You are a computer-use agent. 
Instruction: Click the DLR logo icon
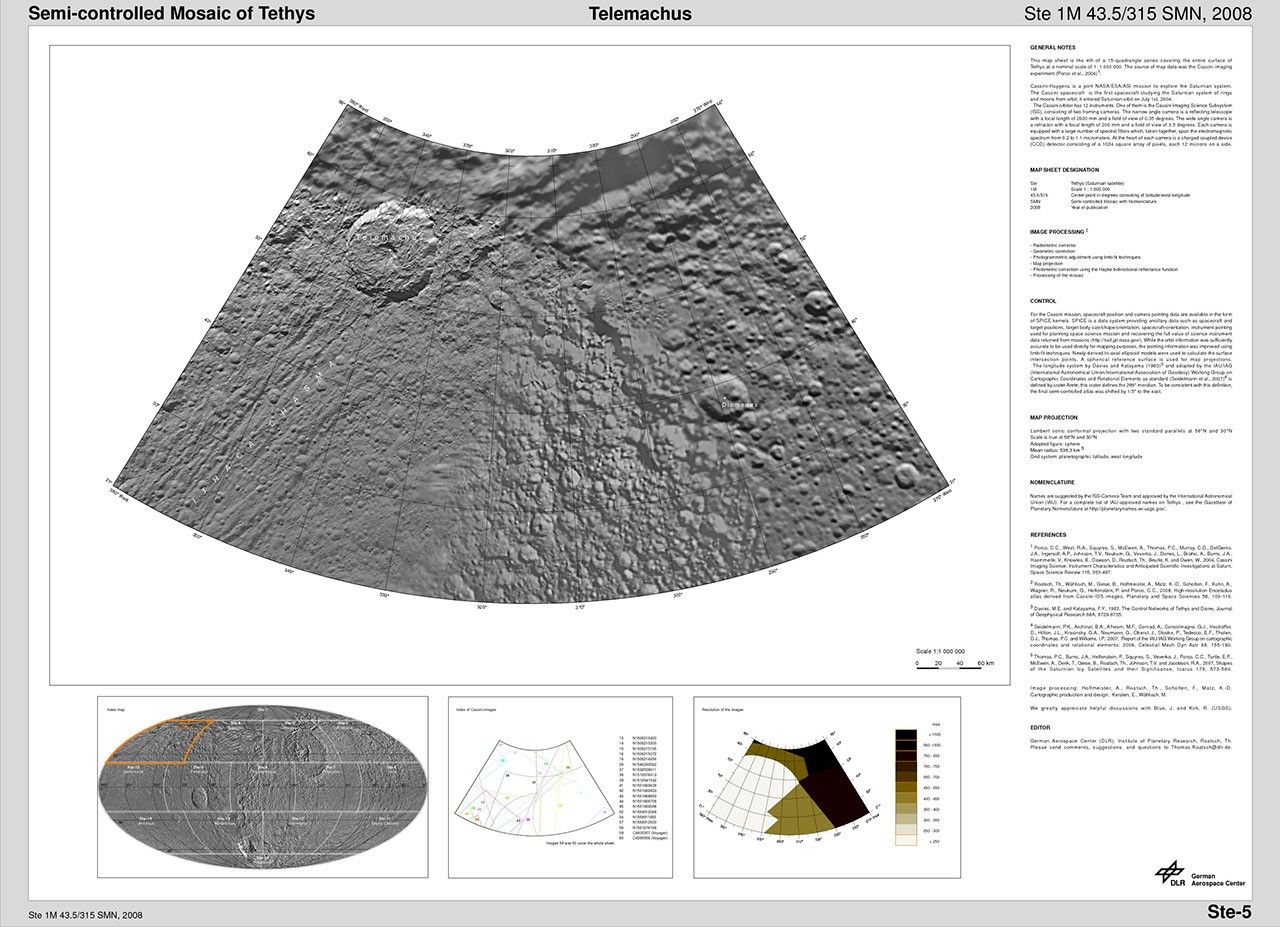click(1170, 873)
